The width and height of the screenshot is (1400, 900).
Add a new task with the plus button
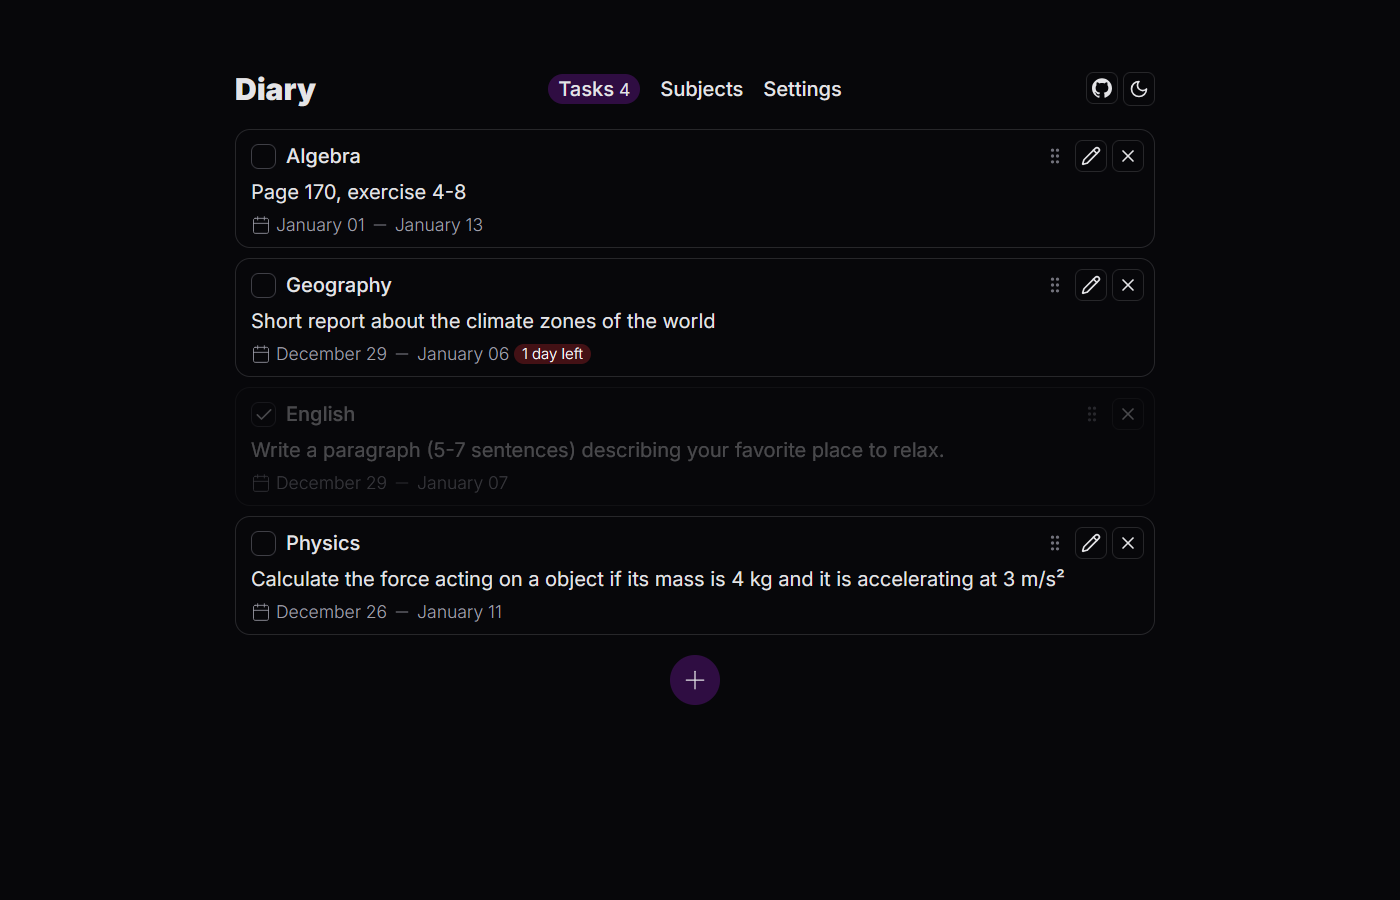[694, 680]
